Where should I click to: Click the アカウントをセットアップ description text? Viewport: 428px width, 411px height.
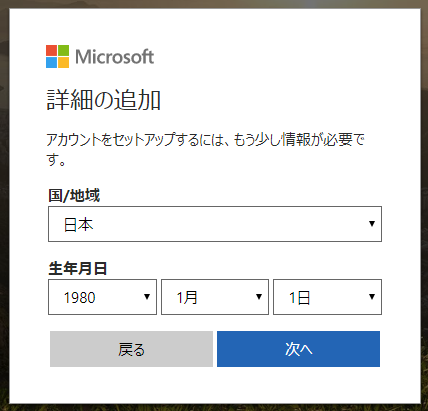[205, 149]
